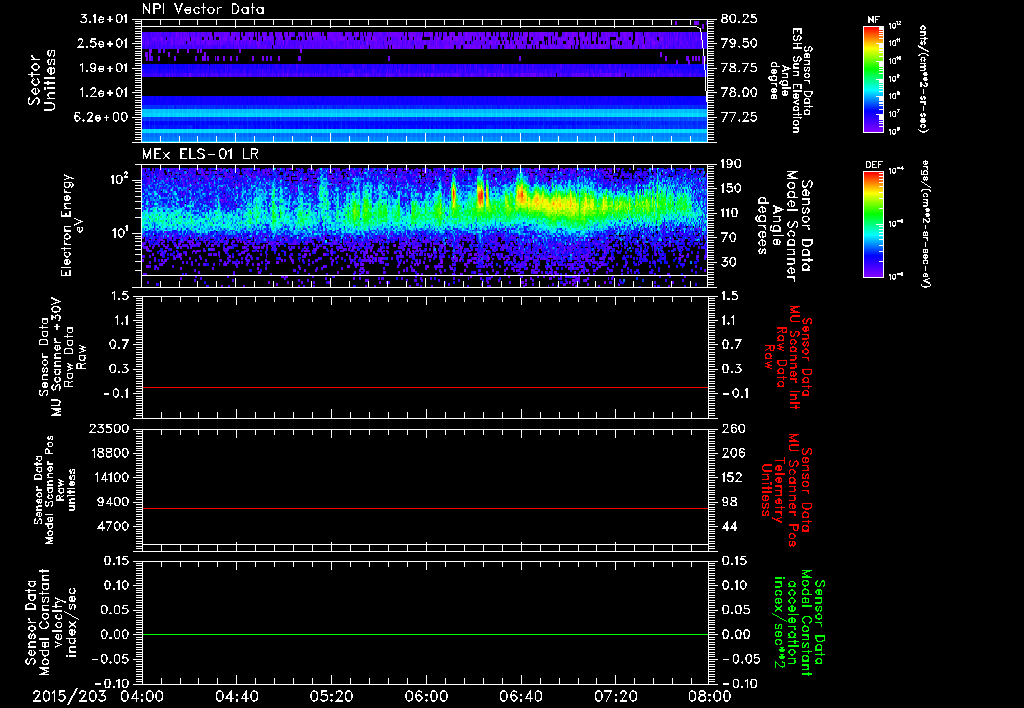Click the red scanner position trace line
1024x708 pixels.
click(x=425, y=509)
